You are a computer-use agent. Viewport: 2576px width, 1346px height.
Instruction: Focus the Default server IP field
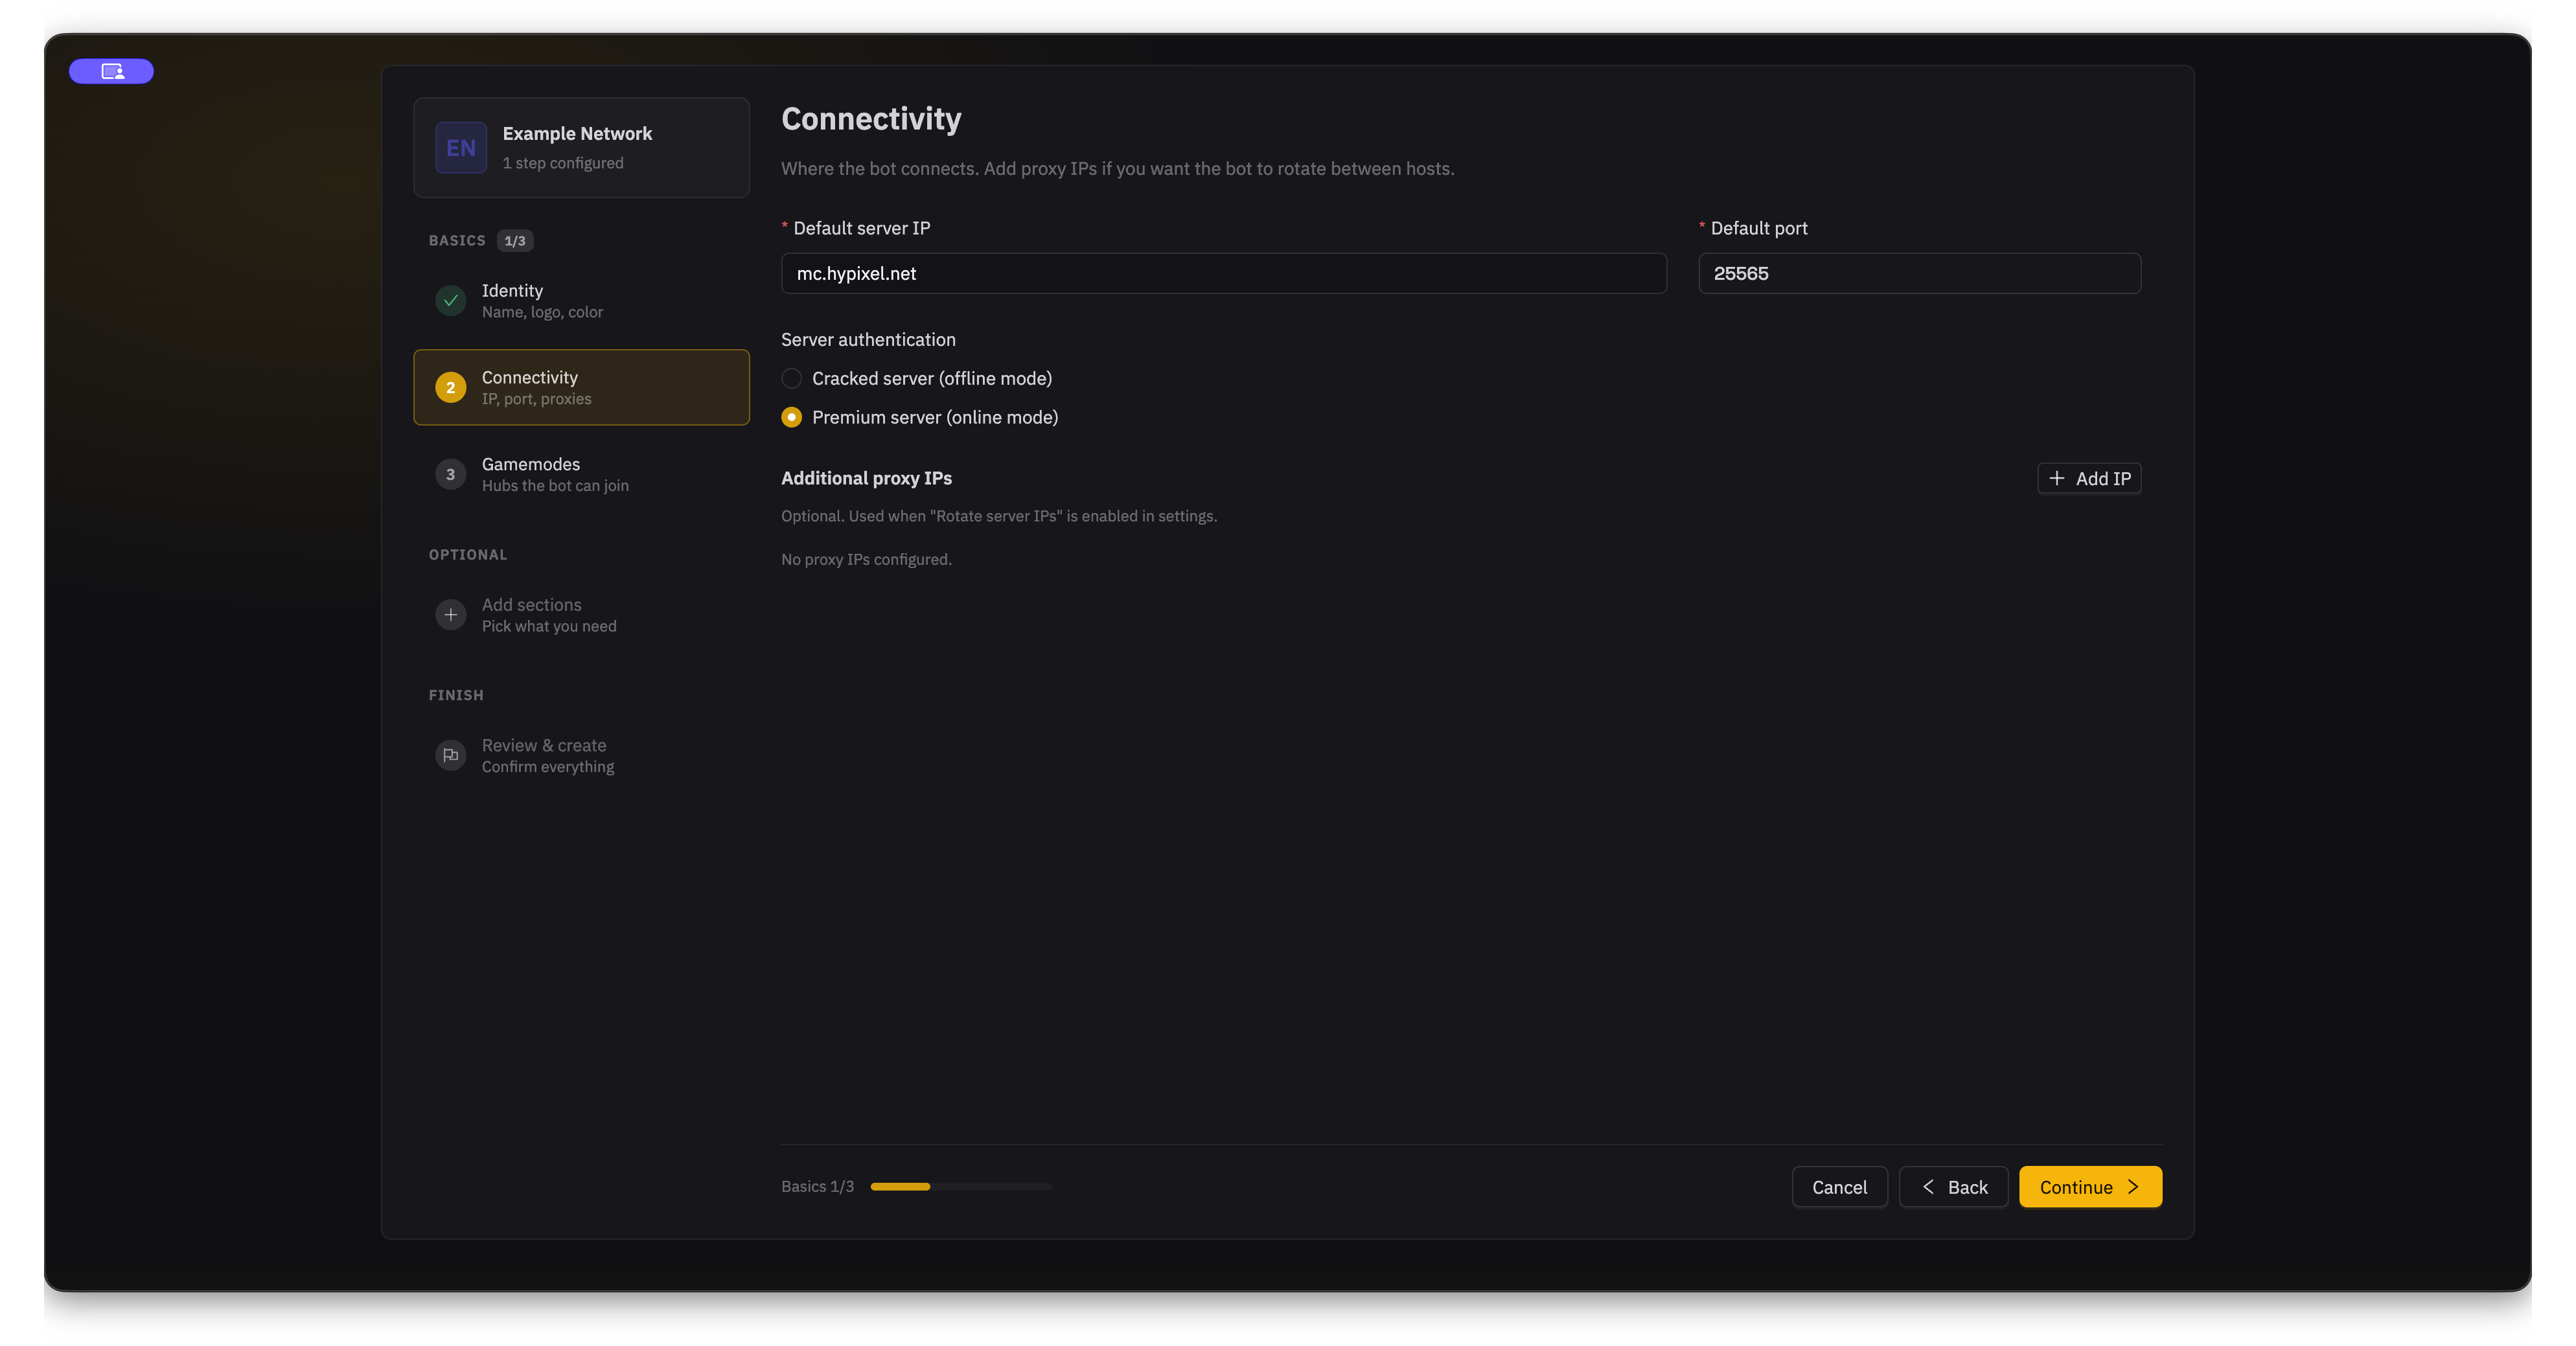click(1224, 273)
